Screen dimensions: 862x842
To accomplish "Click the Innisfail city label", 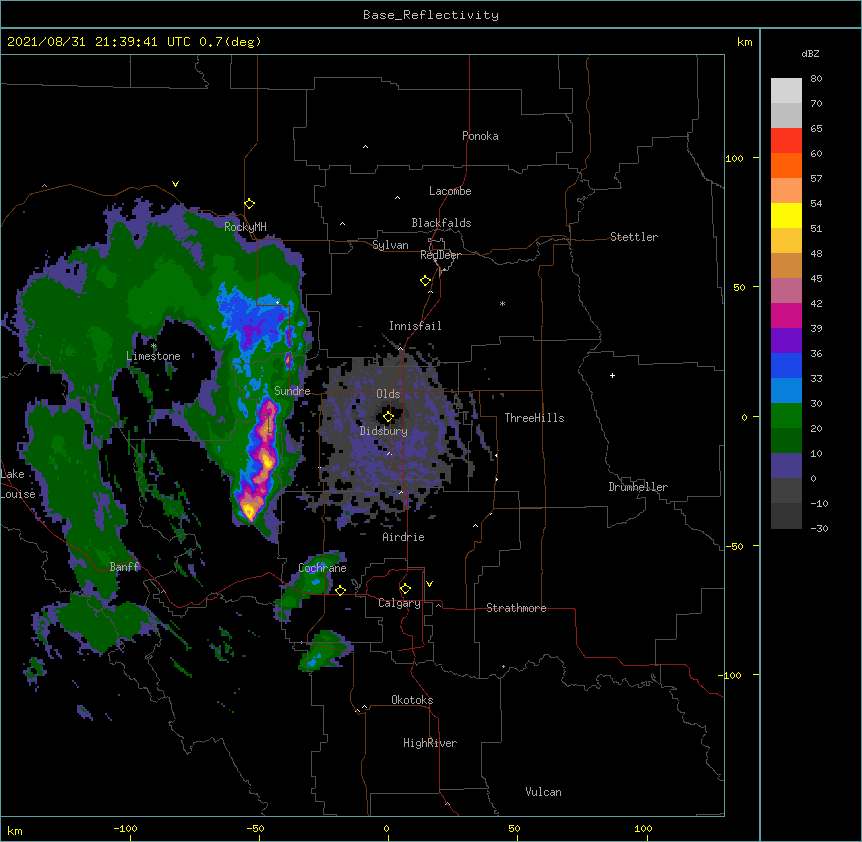I will 415,326.
